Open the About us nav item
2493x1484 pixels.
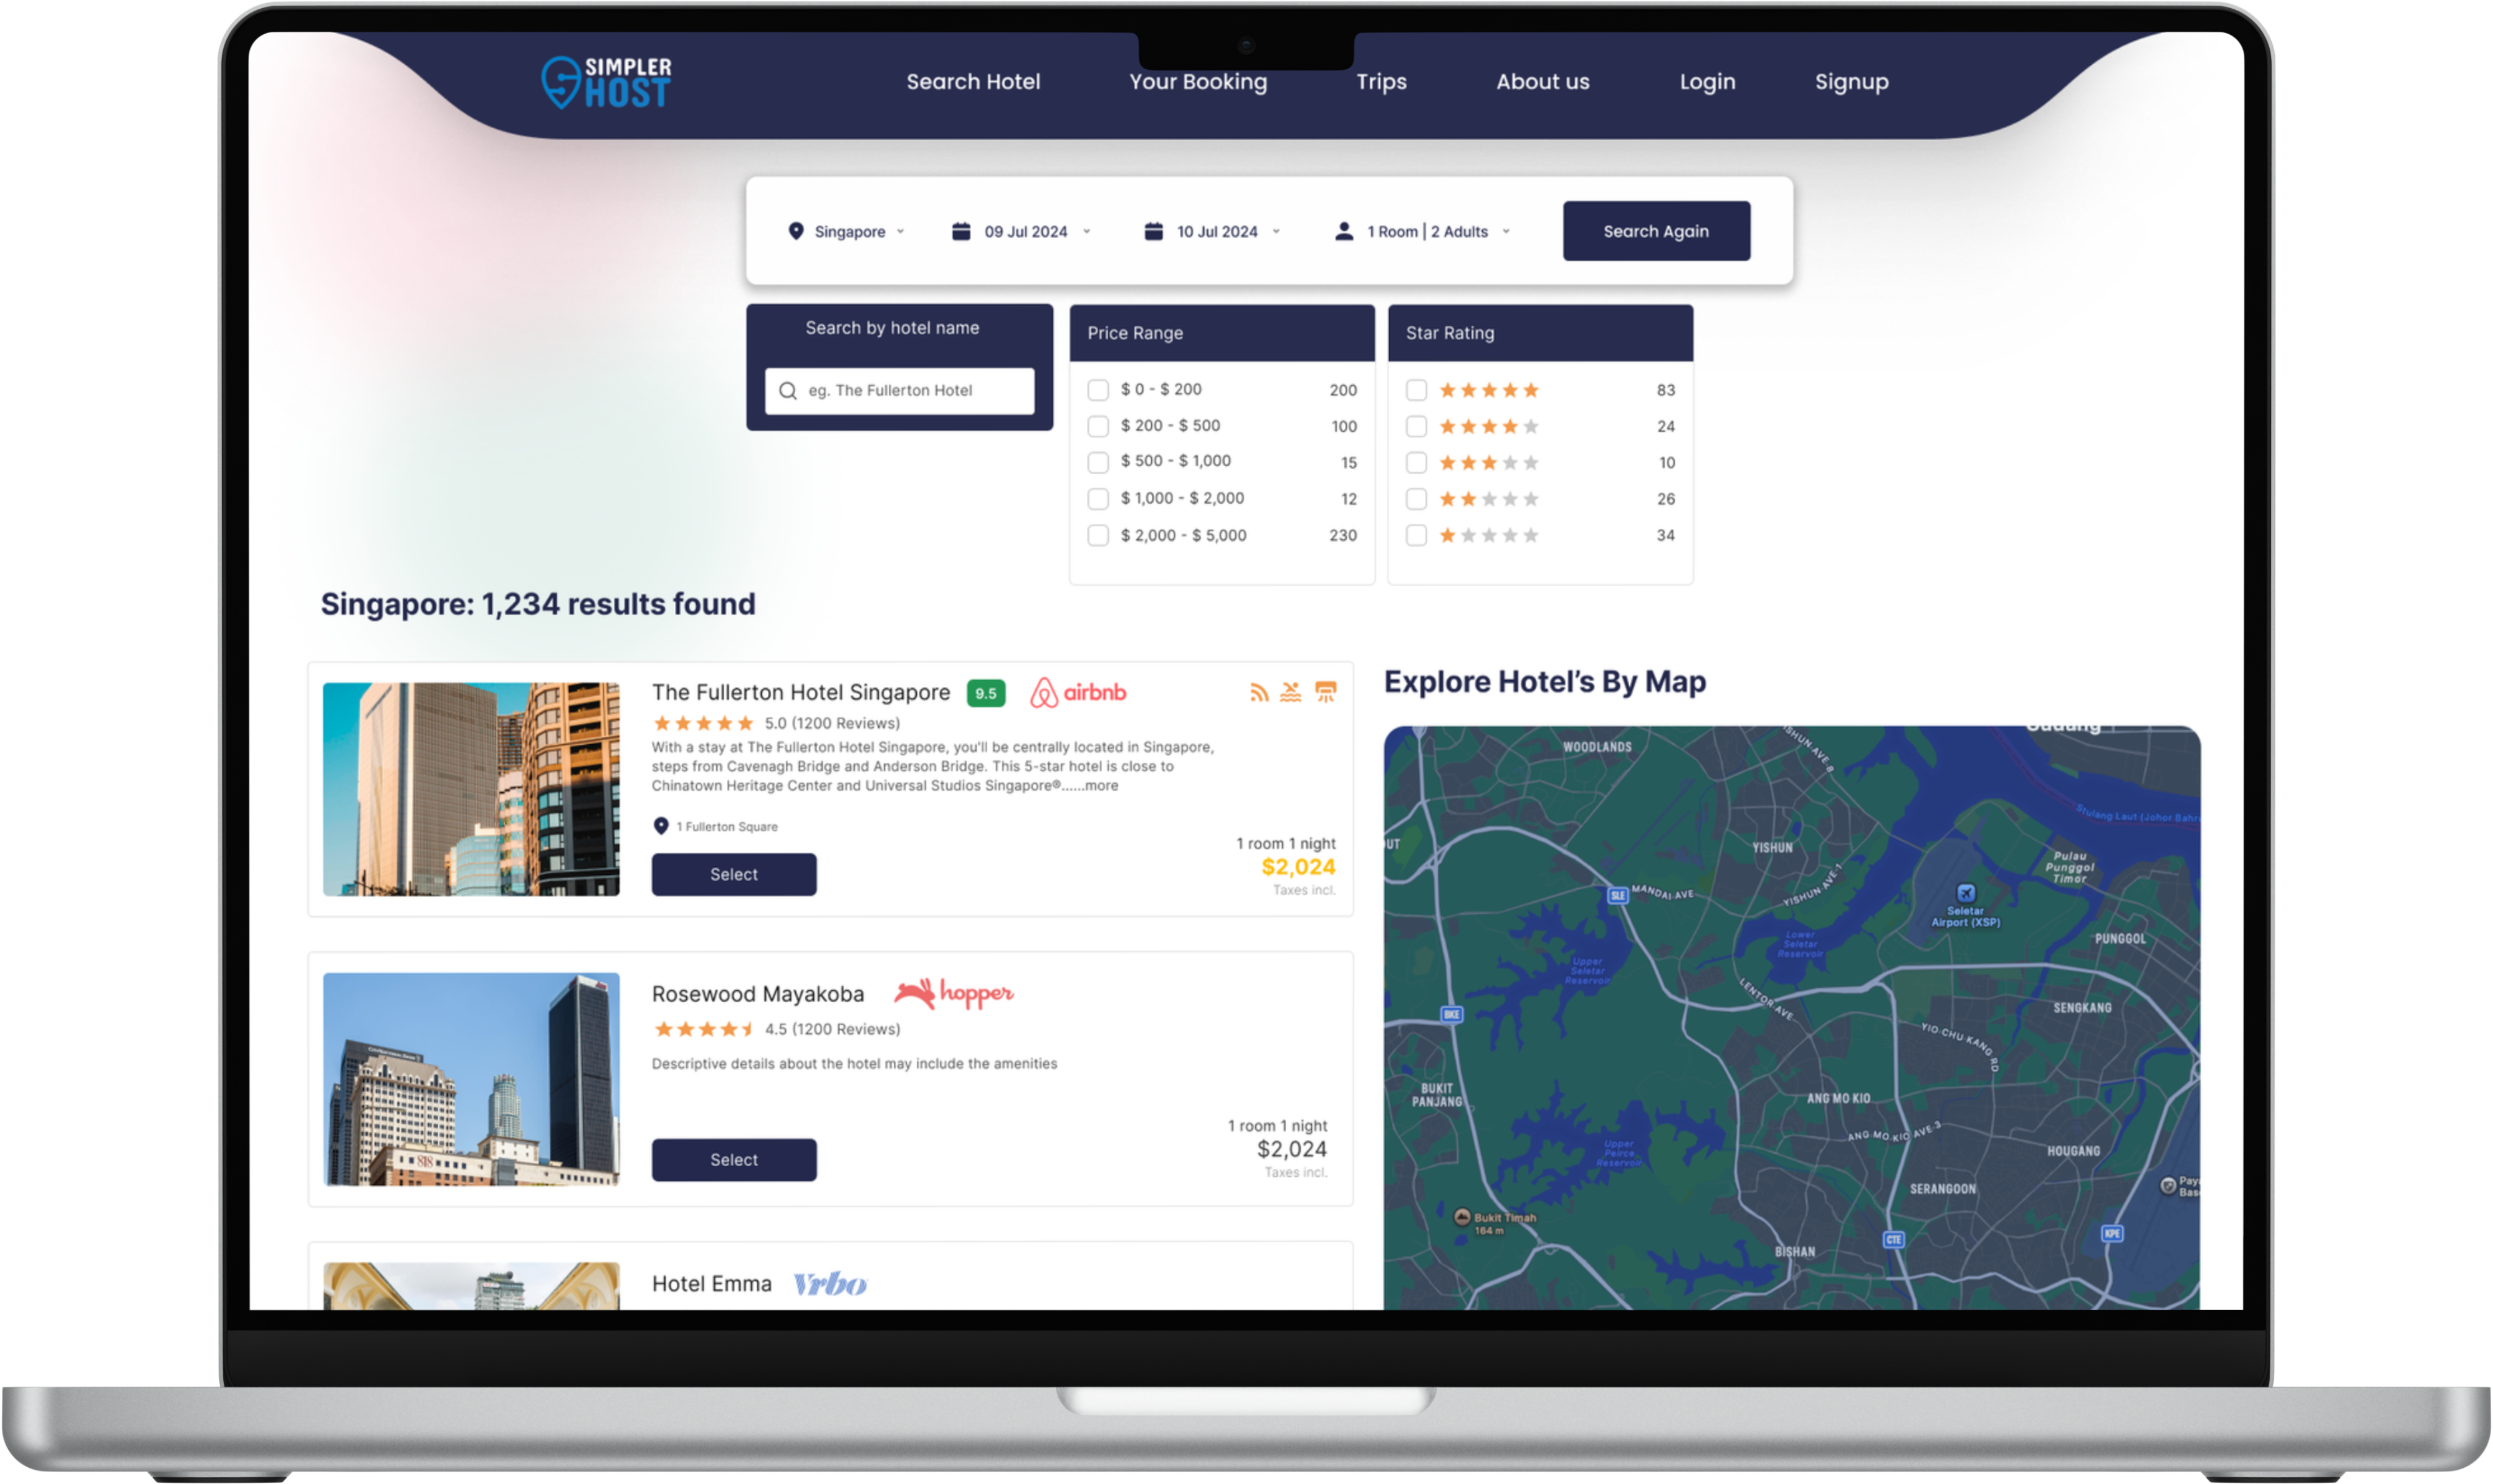pyautogui.click(x=1542, y=82)
